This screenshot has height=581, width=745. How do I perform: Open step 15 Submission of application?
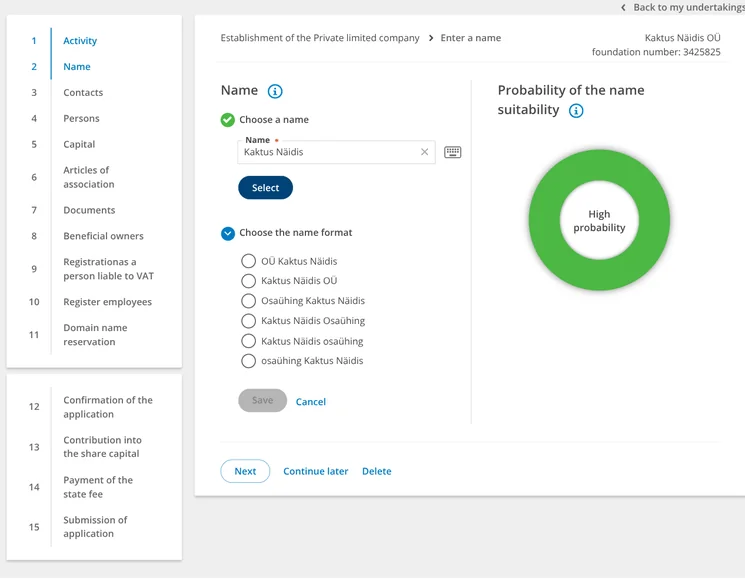point(95,527)
